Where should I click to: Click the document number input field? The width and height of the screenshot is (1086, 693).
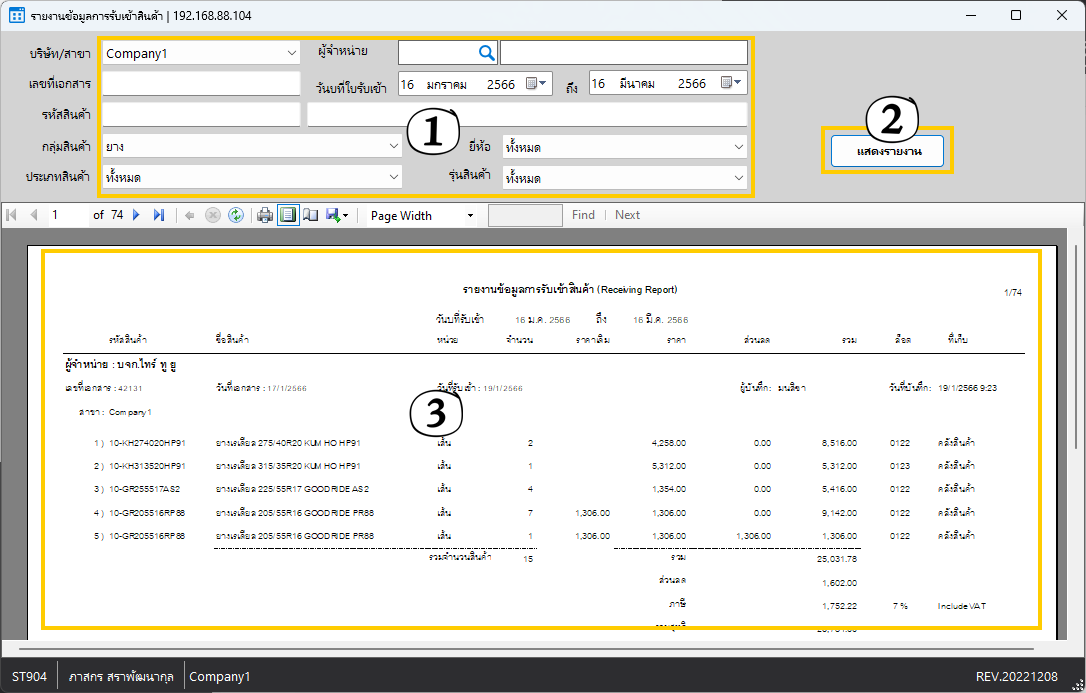tap(201, 84)
